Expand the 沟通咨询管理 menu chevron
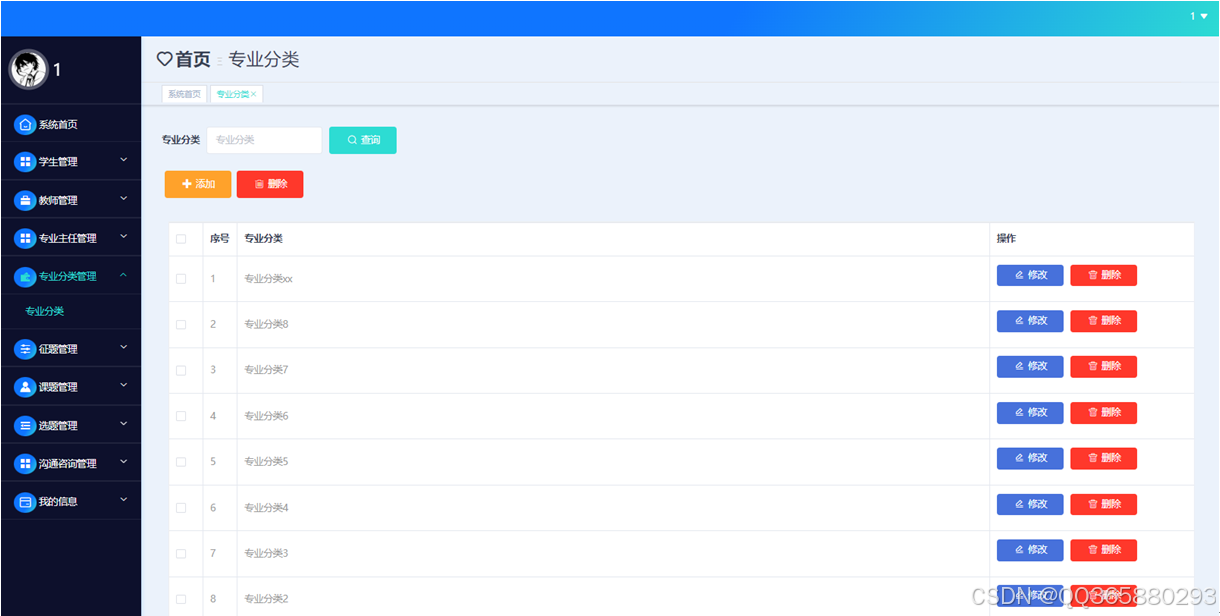The width and height of the screenshot is (1220, 616). pos(124,462)
